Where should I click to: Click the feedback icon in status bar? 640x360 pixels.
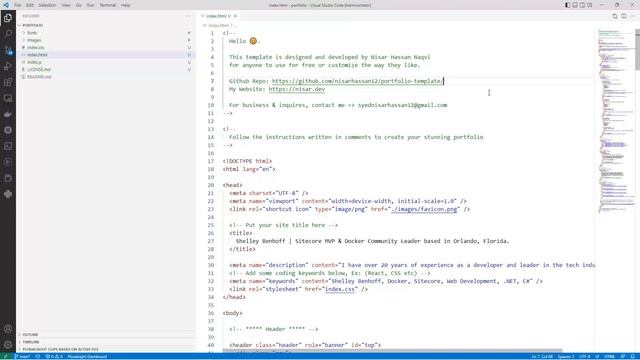point(623,356)
